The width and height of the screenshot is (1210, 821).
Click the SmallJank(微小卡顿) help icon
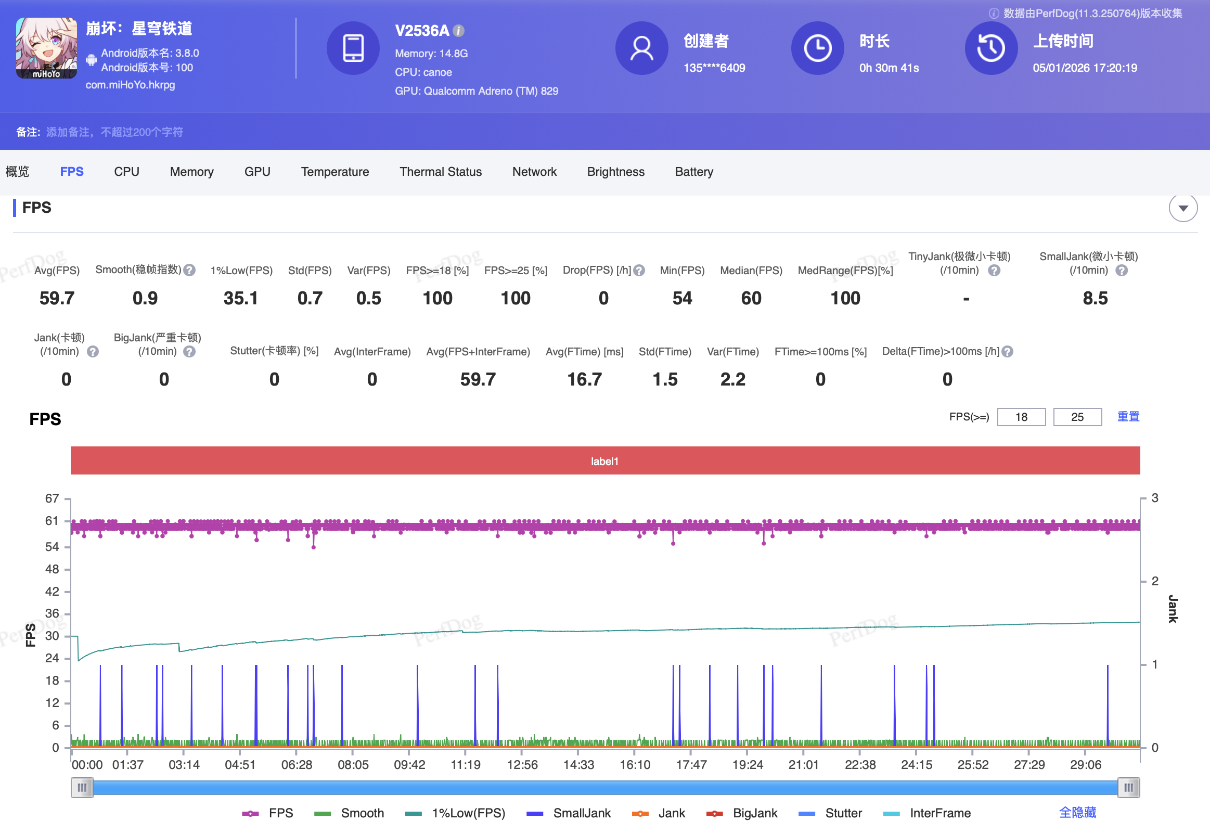pos(1121,271)
